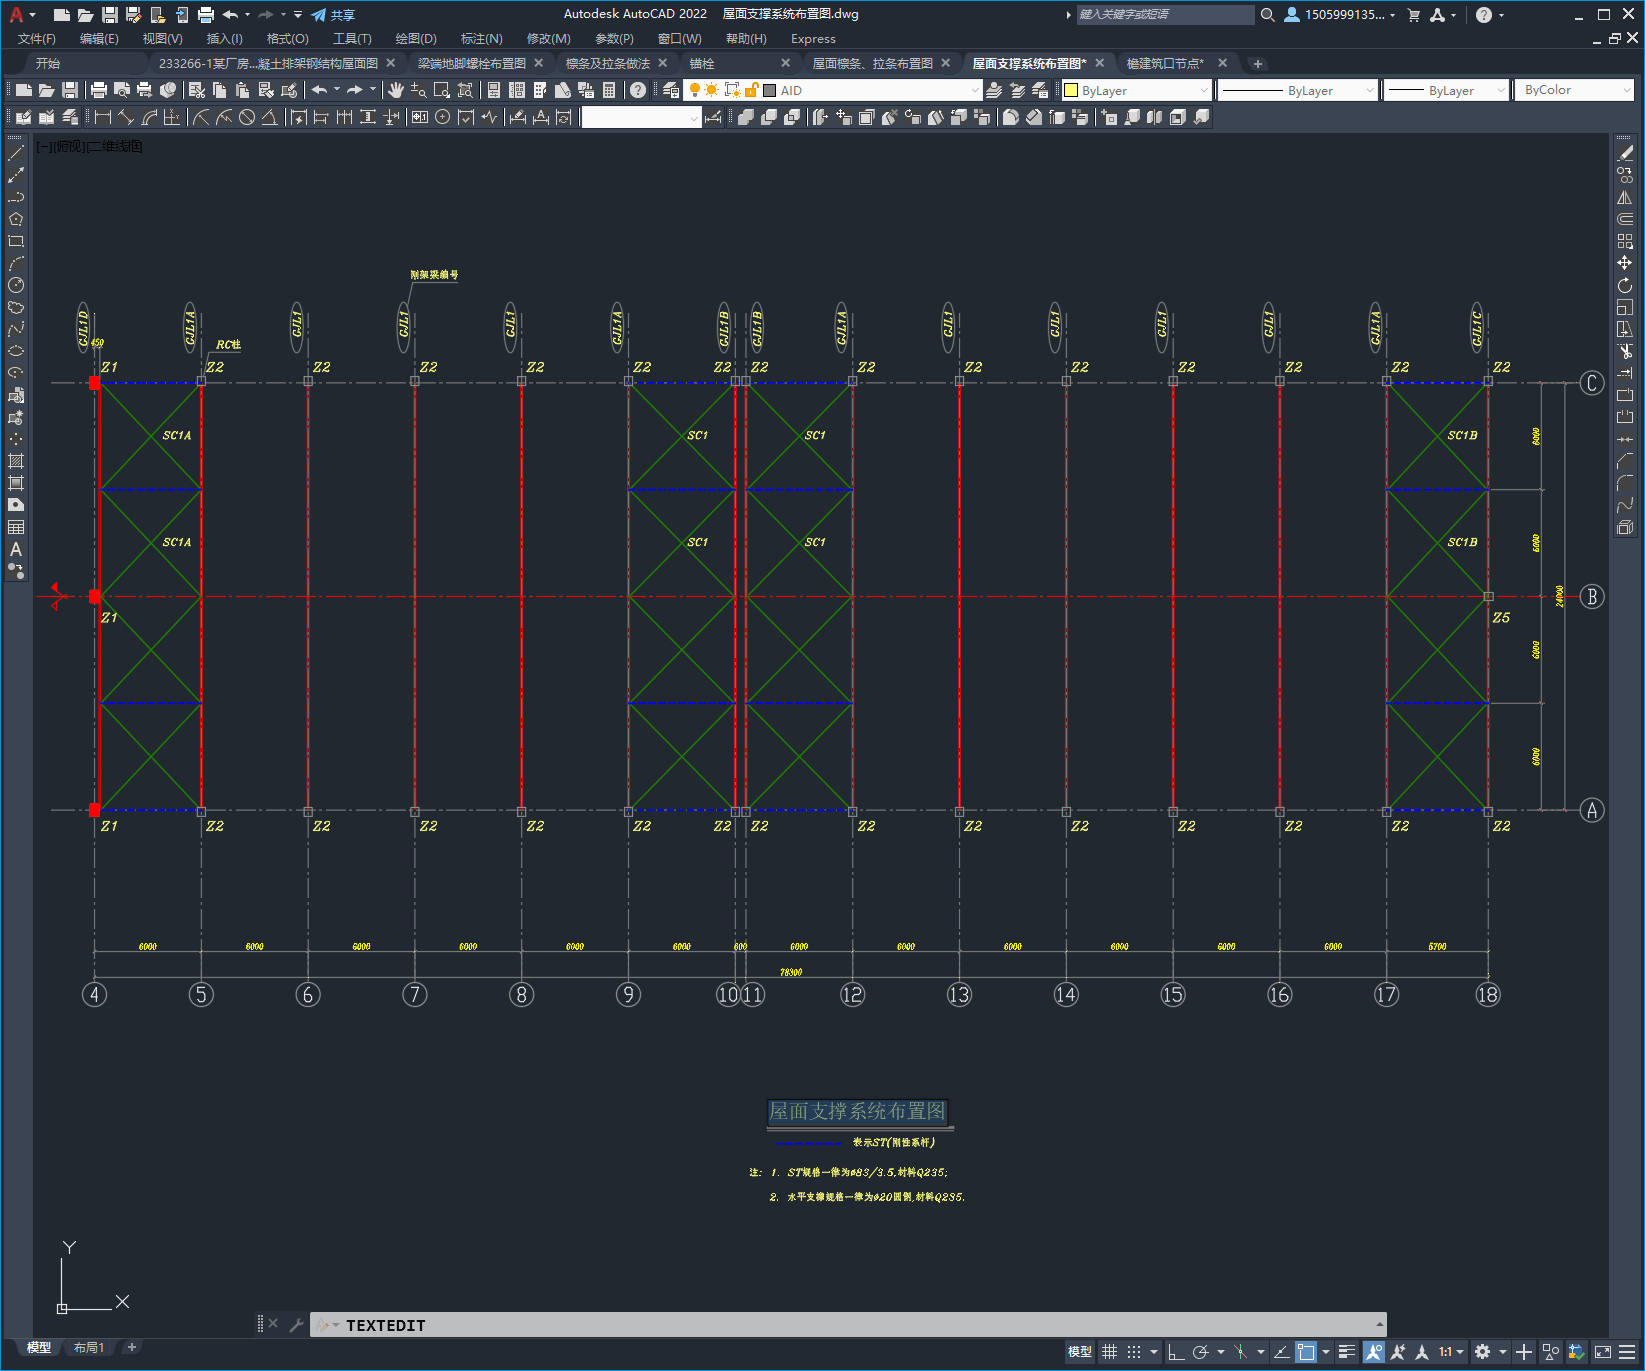Click the Aligned dimension tool

point(126,117)
